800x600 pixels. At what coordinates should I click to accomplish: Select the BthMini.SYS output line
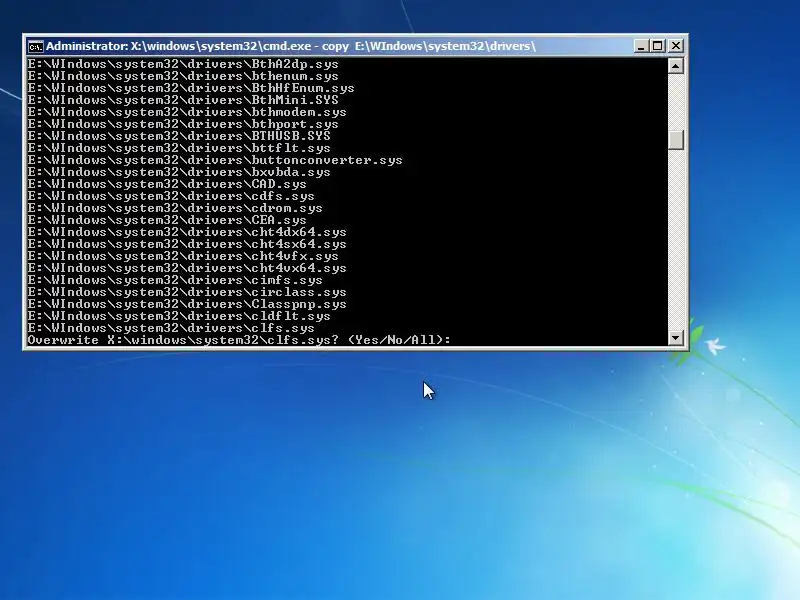pyautogui.click(x=183, y=100)
